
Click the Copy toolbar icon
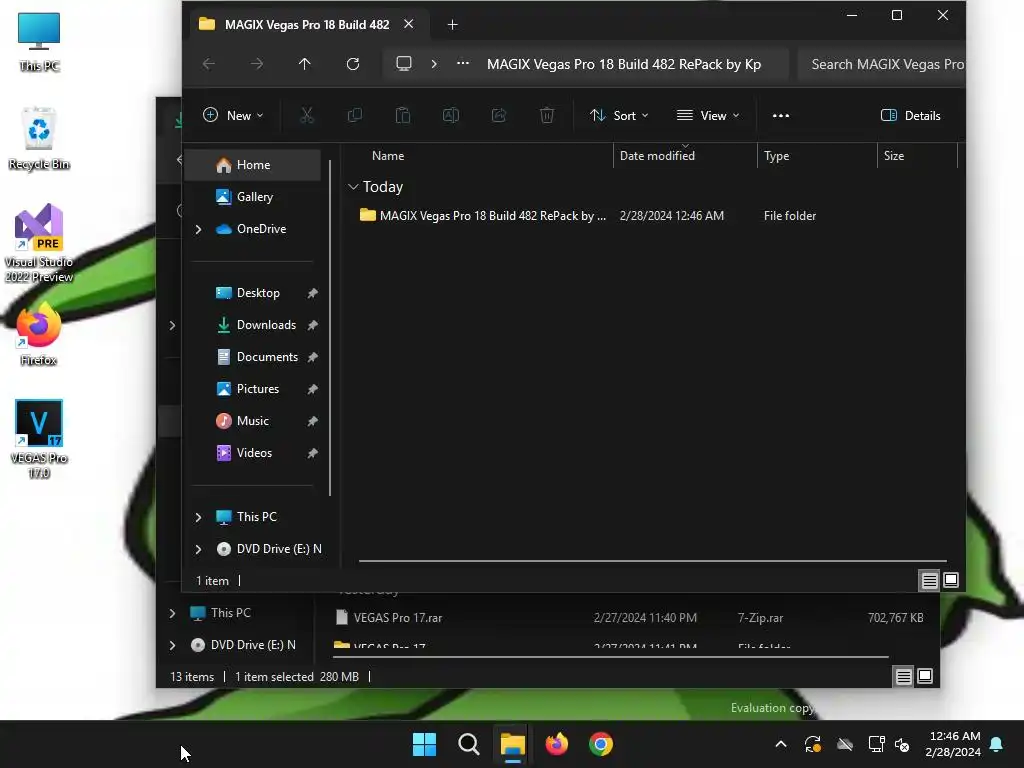pos(355,116)
